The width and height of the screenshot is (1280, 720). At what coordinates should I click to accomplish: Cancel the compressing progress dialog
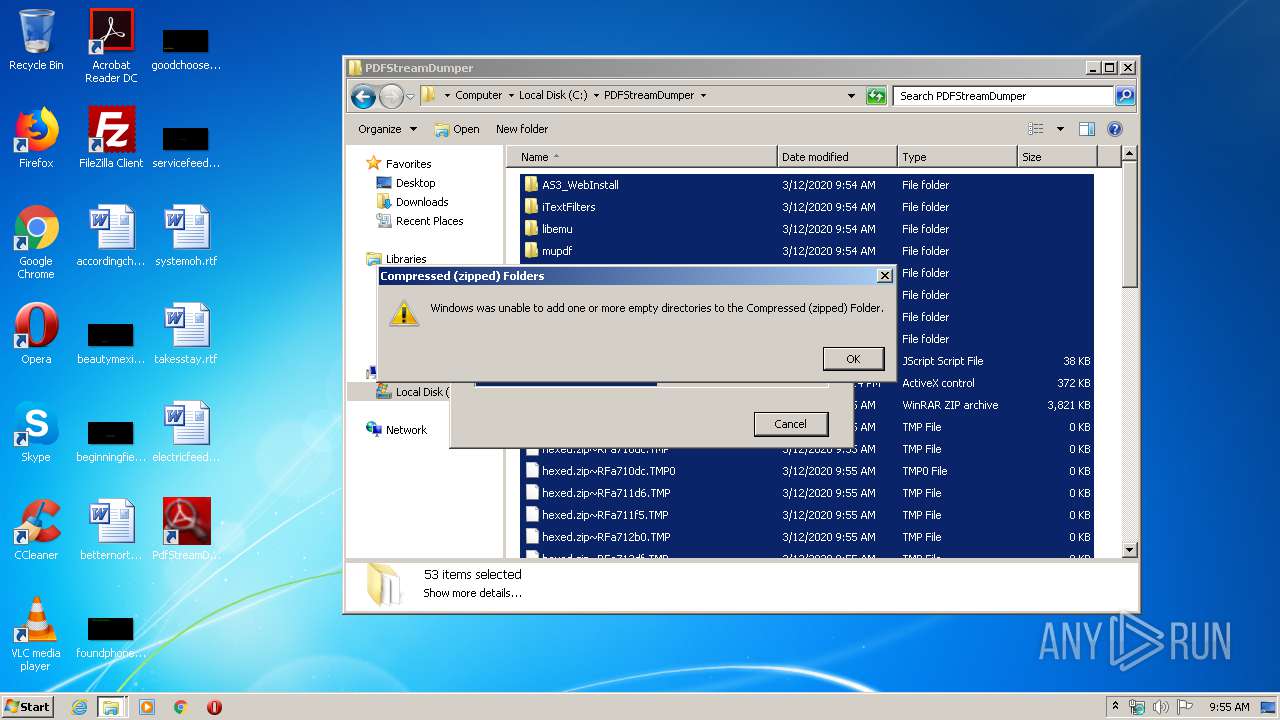(x=790, y=424)
